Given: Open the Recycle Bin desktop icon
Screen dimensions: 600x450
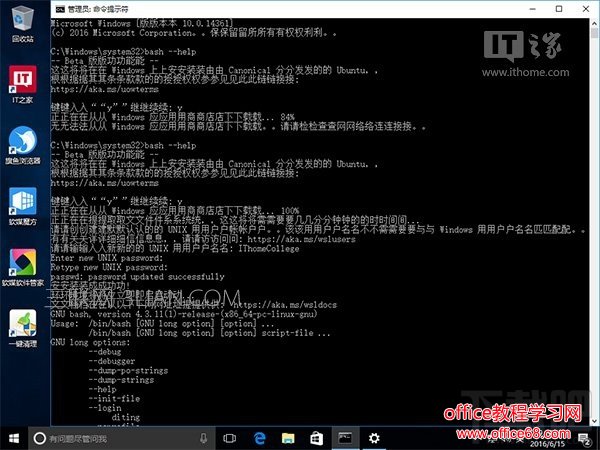Looking at the screenshot, I should (x=23, y=24).
